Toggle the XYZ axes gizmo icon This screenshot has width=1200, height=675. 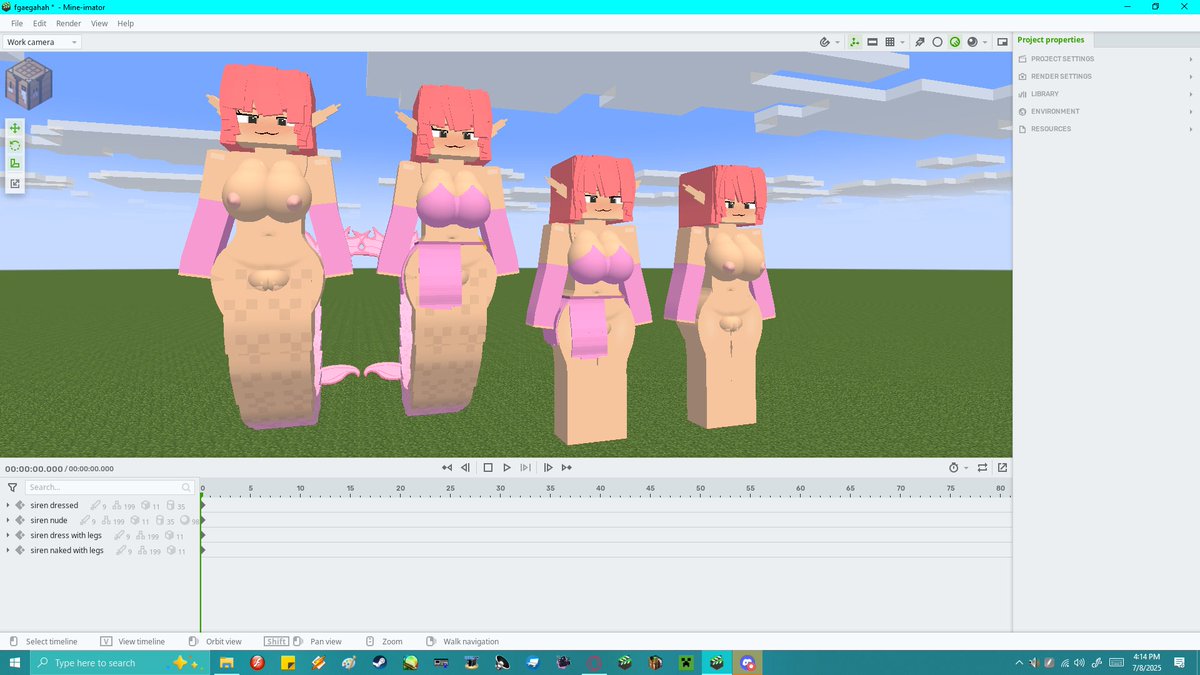click(x=854, y=42)
